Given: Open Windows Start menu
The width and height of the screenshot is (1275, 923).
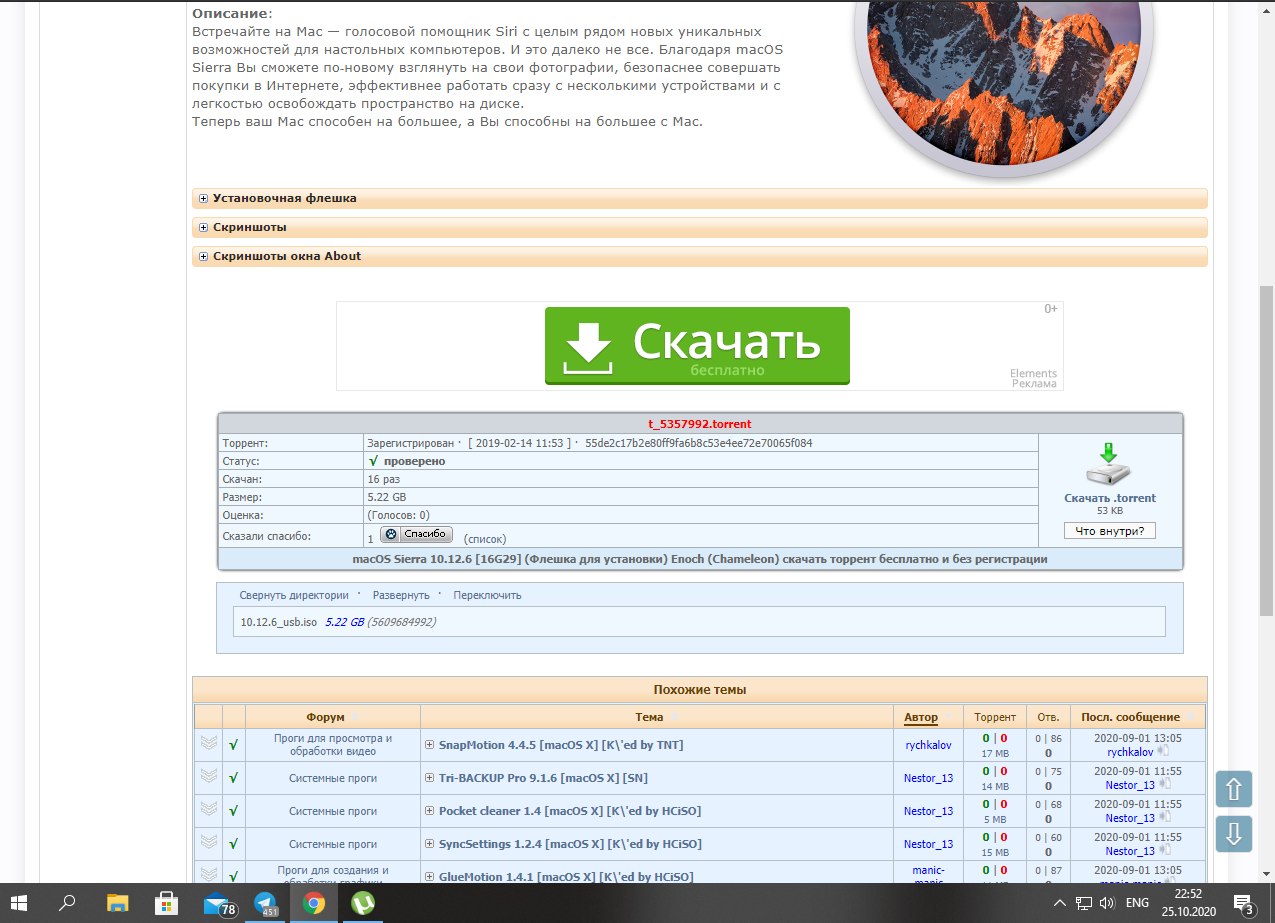Looking at the screenshot, I should point(20,903).
